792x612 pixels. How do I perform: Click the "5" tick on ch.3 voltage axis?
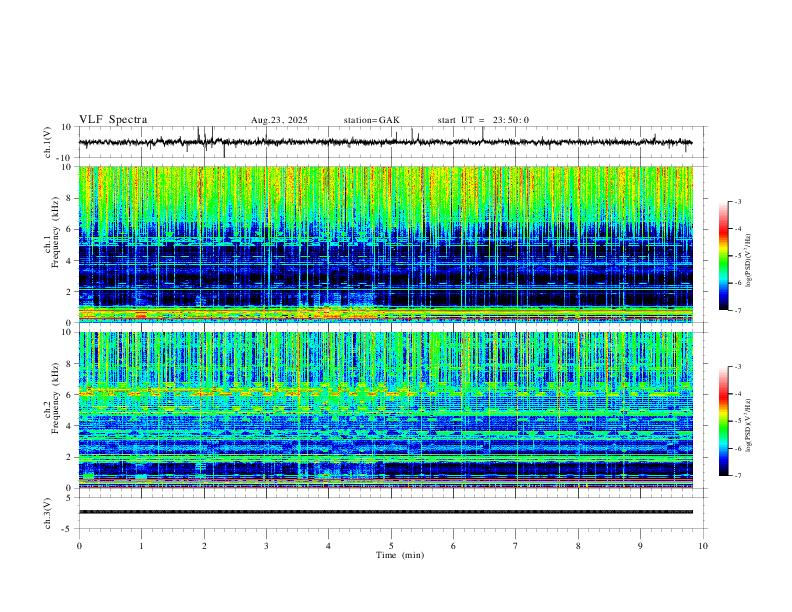(x=70, y=498)
